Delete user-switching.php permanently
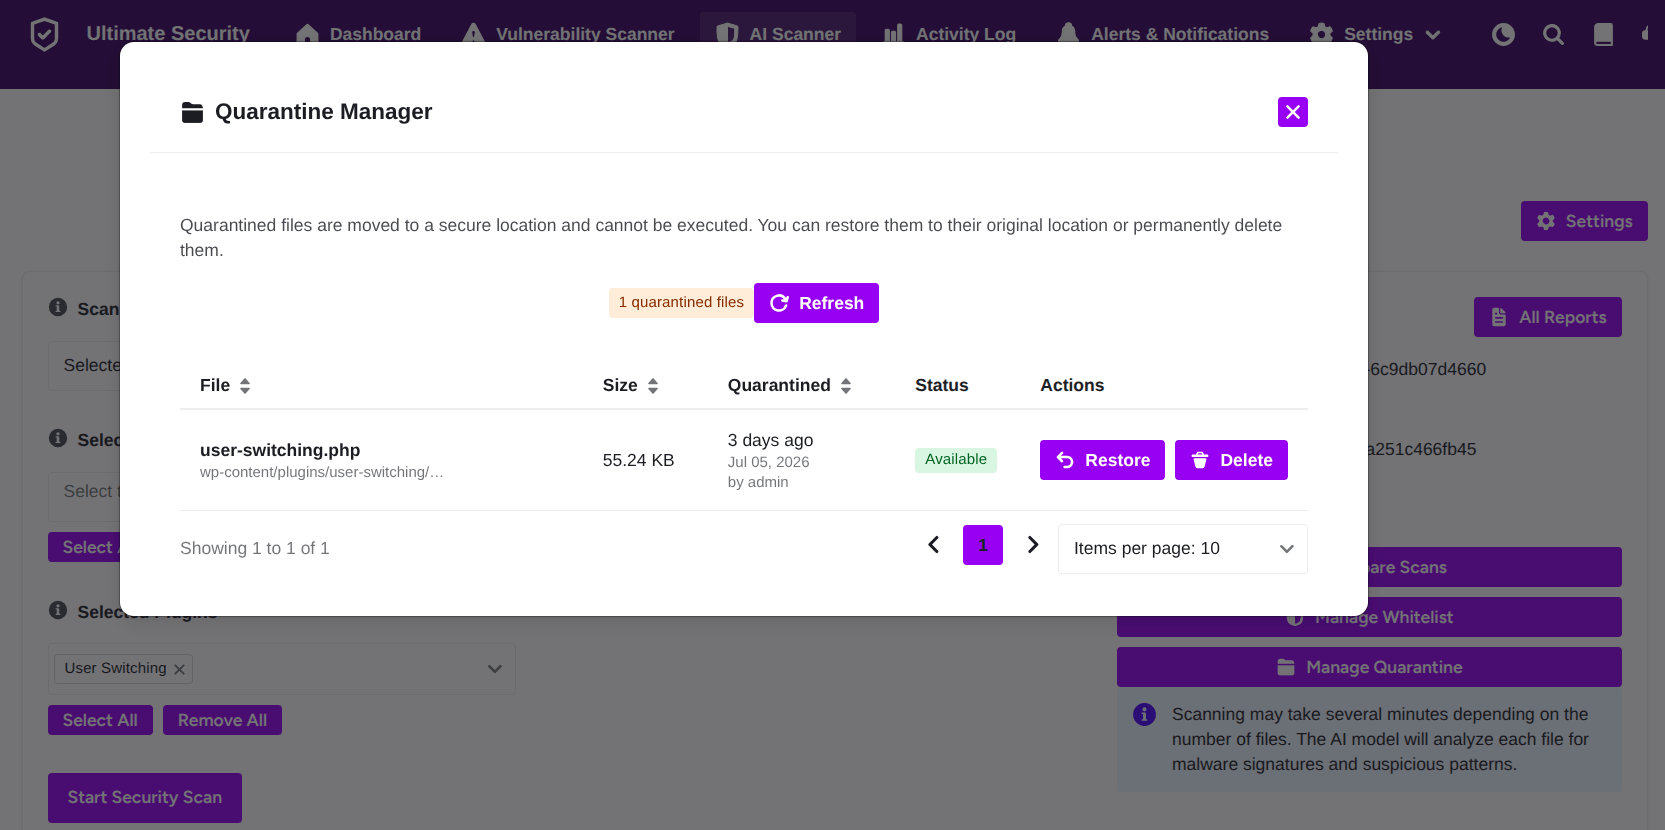 tap(1231, 460)
